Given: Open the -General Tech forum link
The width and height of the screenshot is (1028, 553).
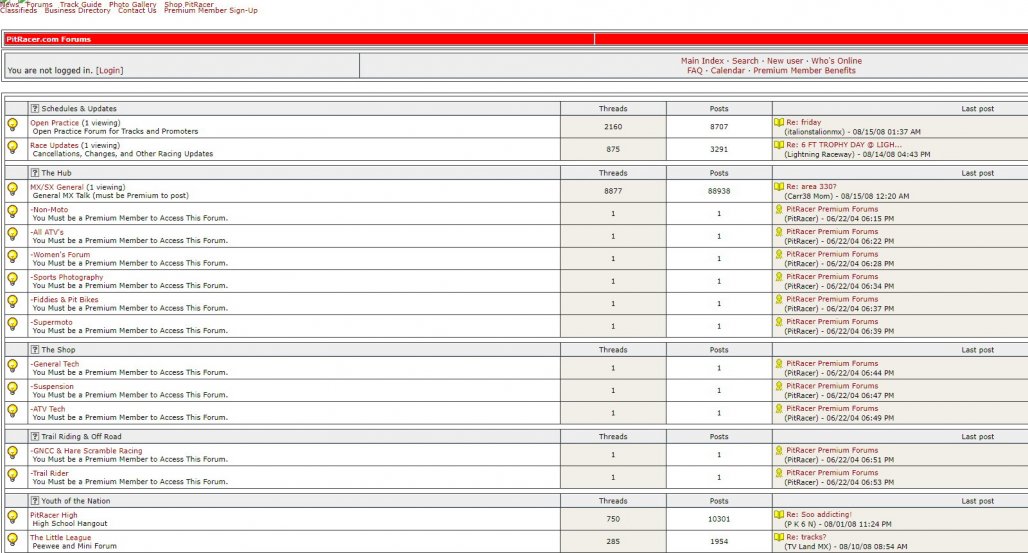Looking at the screenshot, I should coord(54,363).
